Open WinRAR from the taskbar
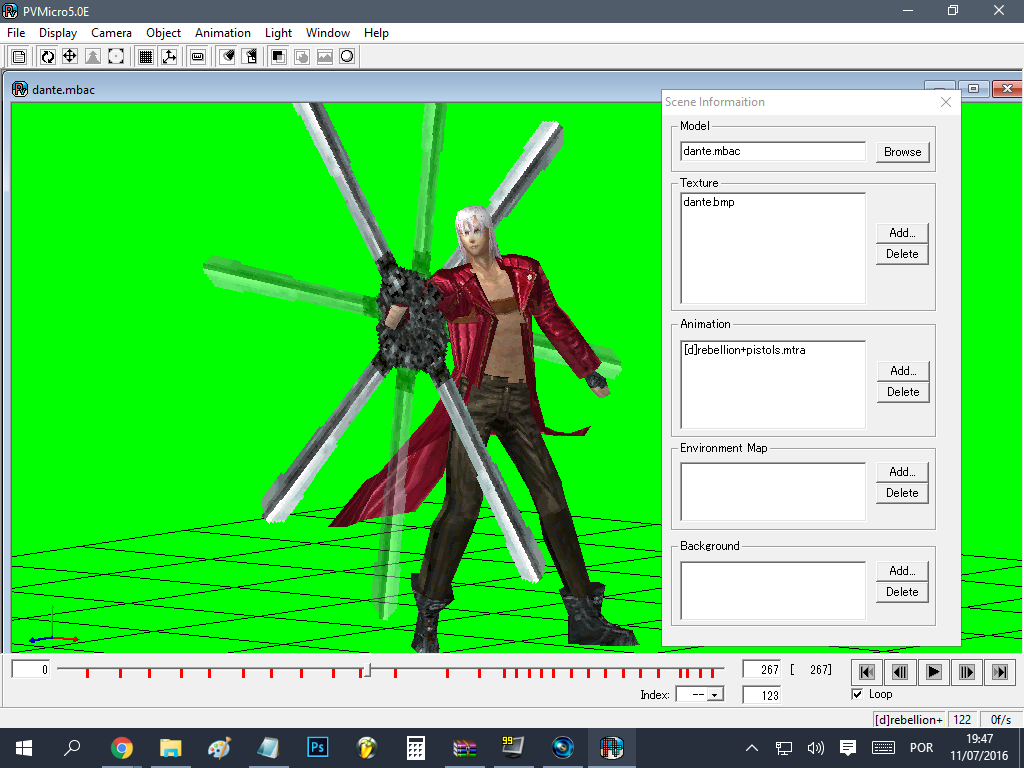Image resolution: width=1024 pixels, height=768 pixels. pos(464,748)
